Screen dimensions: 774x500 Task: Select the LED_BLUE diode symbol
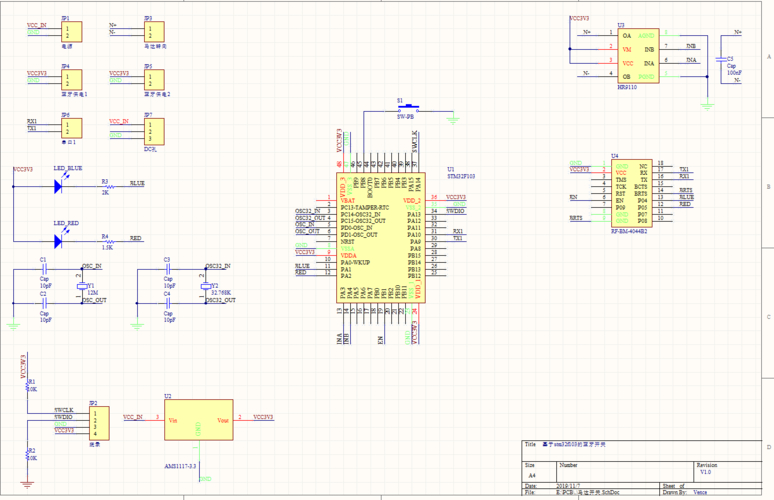(59, 184)
